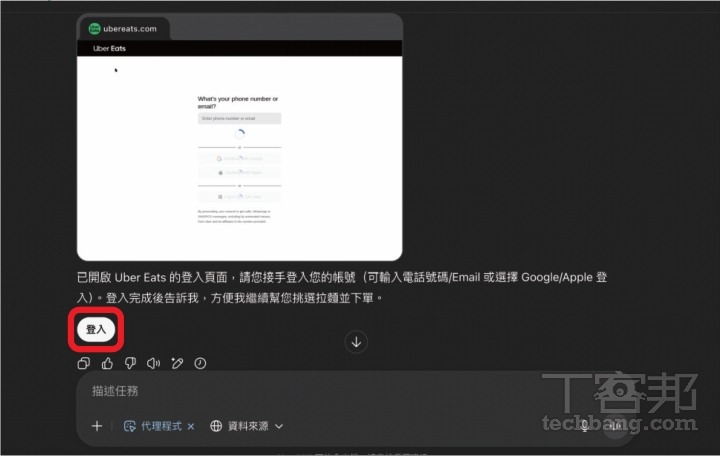Screen dimensions: 720x456
Task: Open the plus attachment menu
Action: (x=97, y=426)
